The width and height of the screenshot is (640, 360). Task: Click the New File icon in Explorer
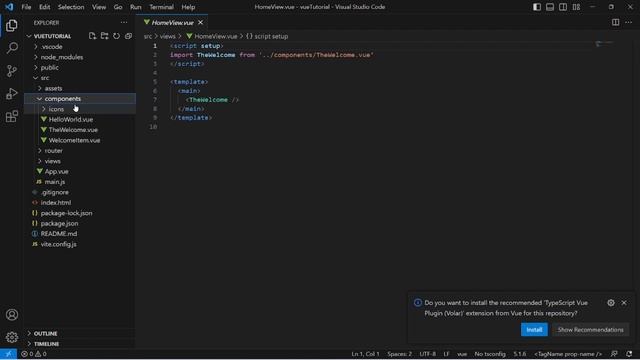92,36
